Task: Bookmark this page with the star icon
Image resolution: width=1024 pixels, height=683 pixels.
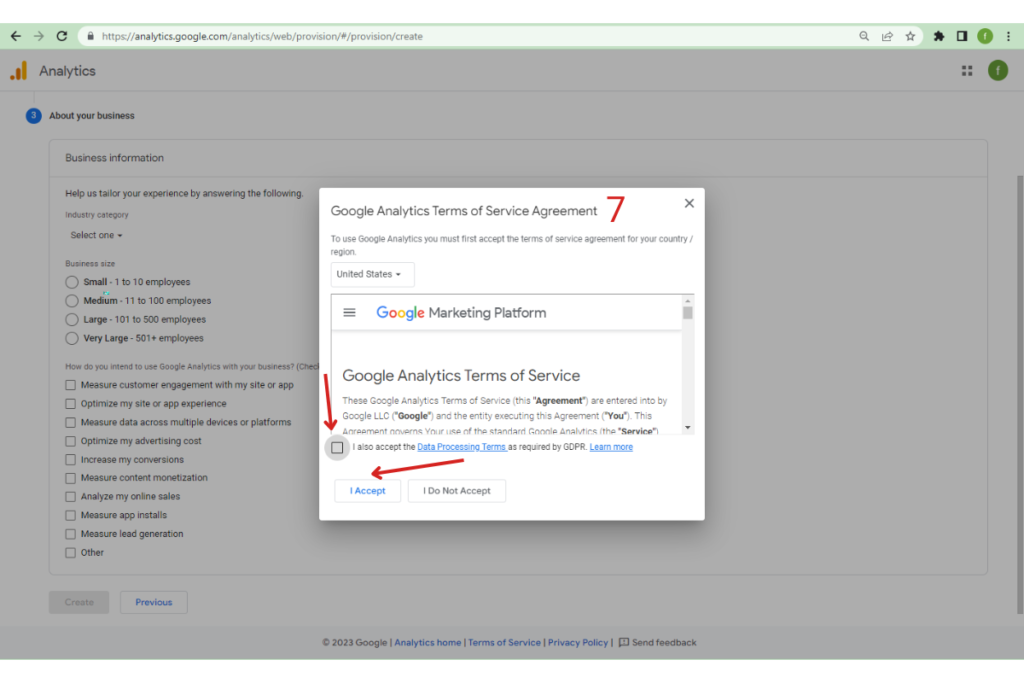Action: (910, 36)
